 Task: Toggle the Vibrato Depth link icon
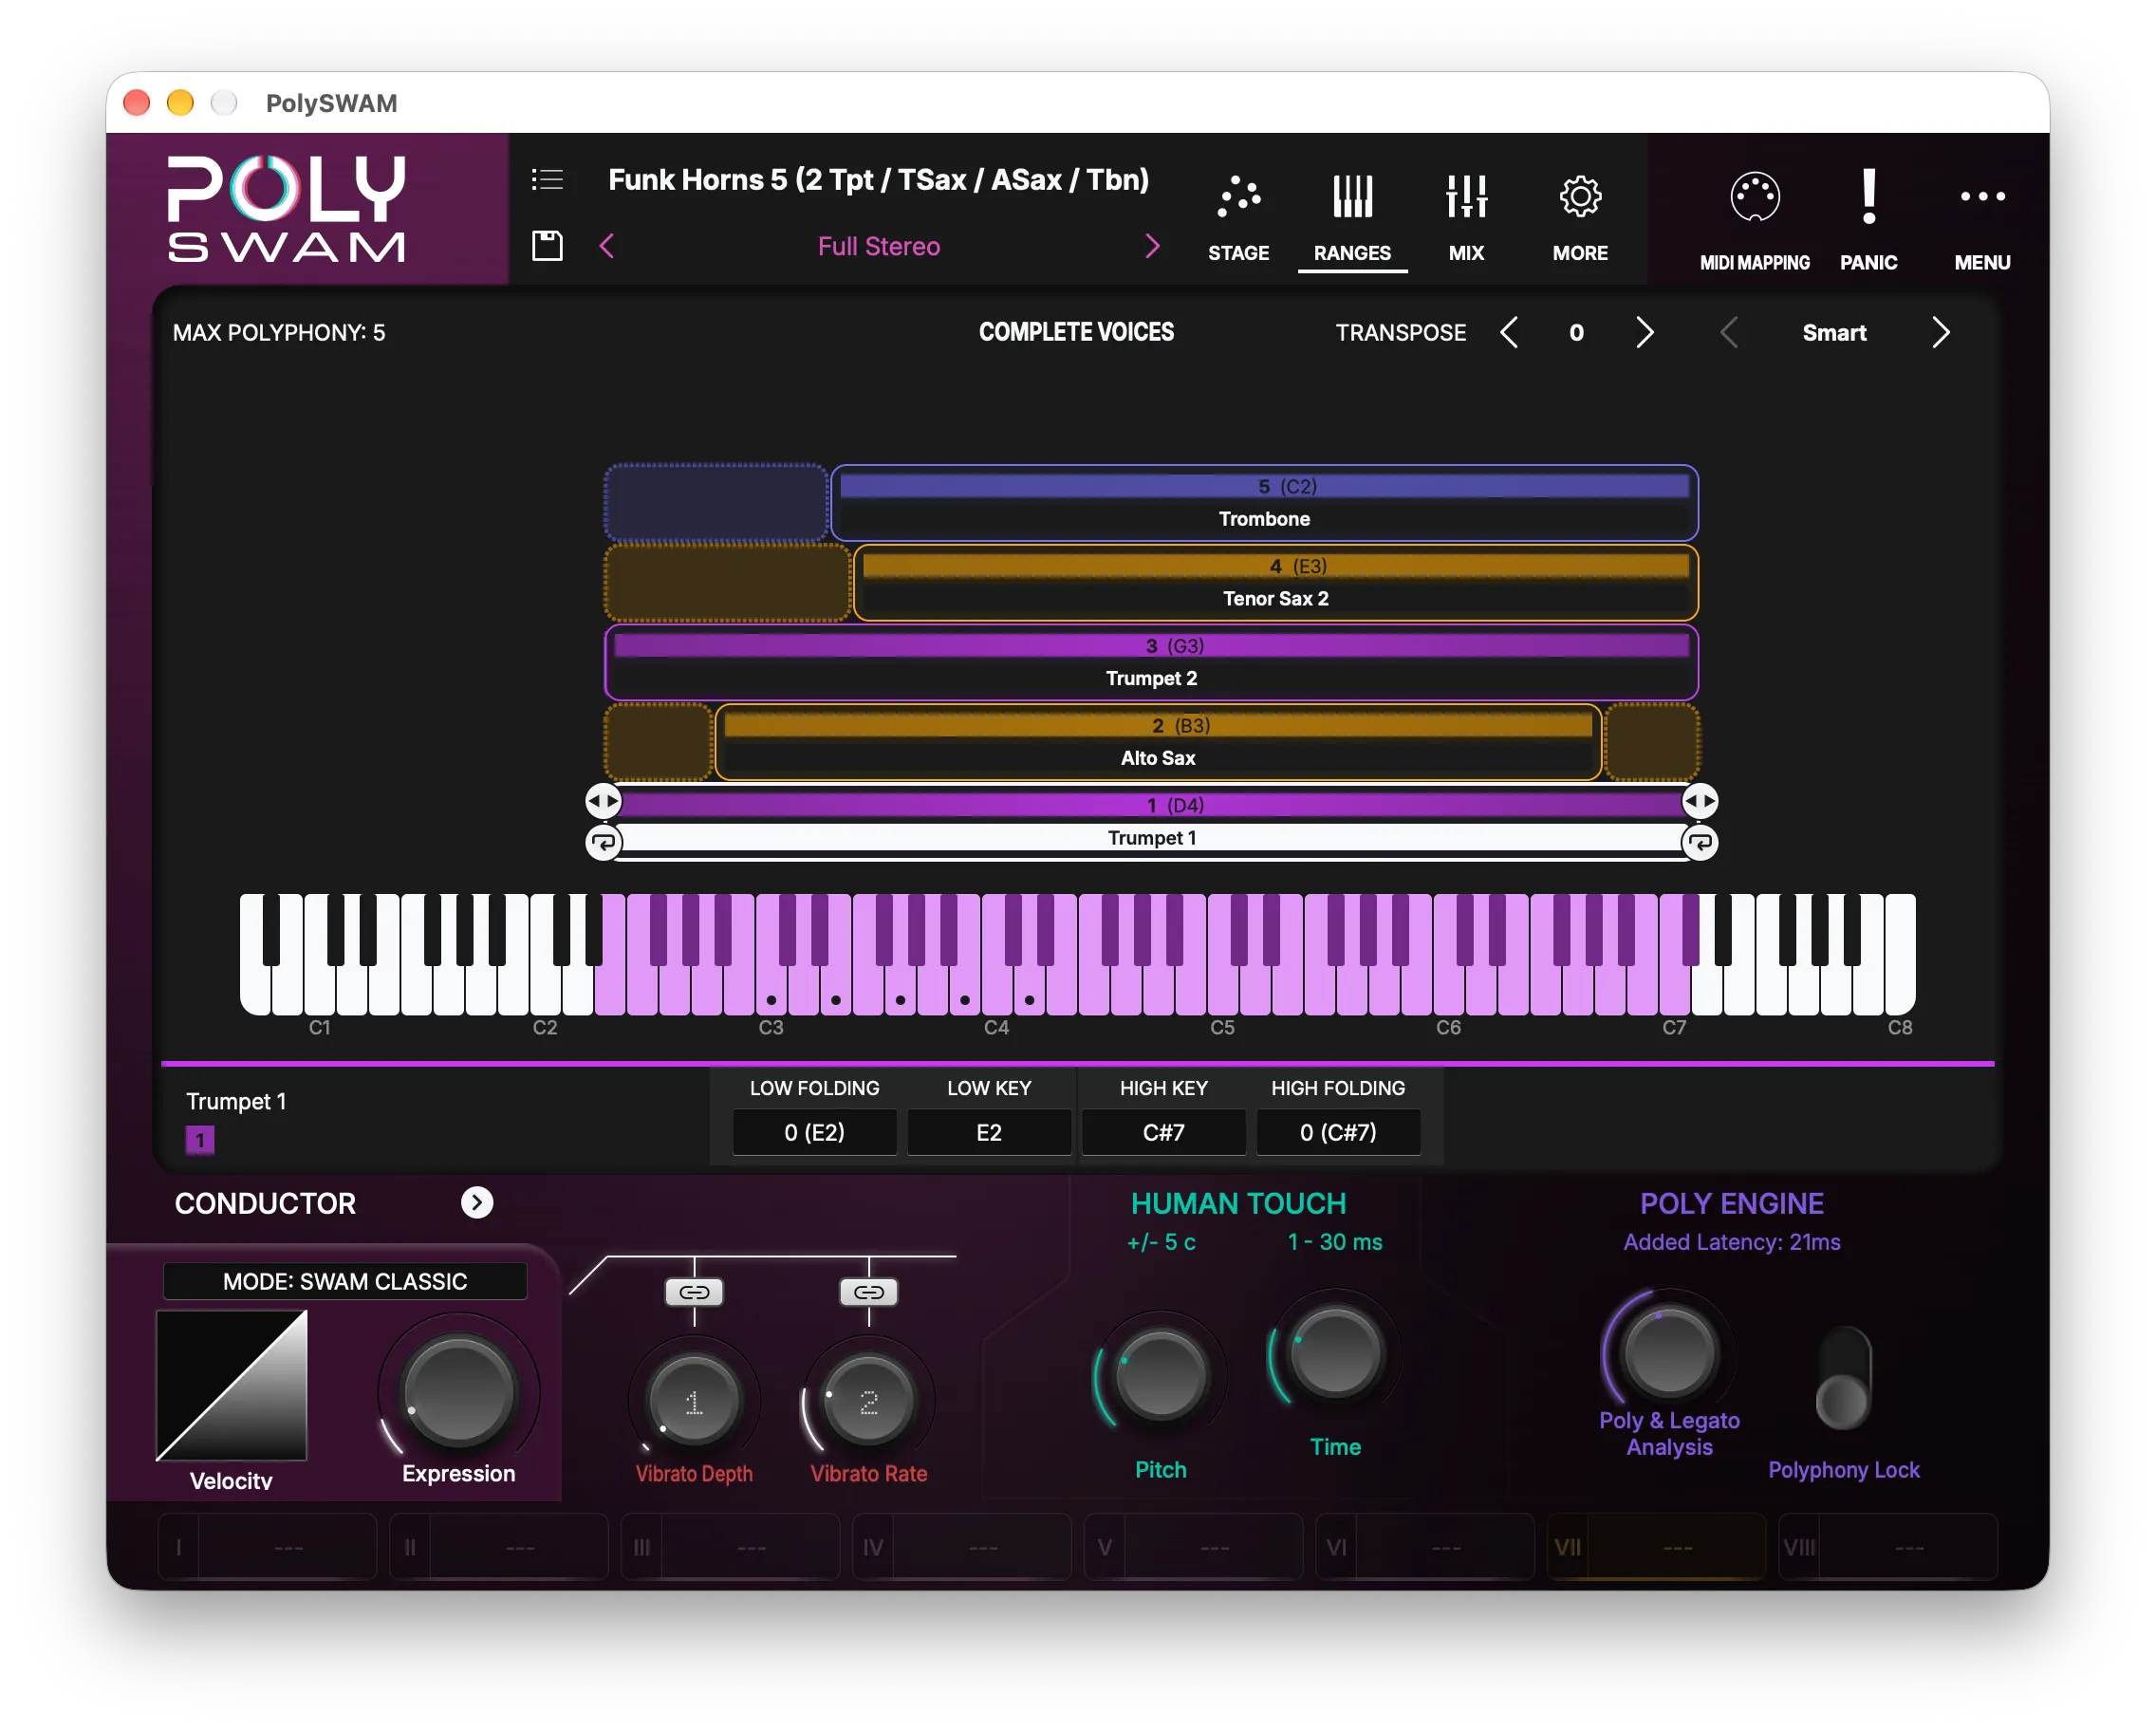click(x=694, y=1292)
